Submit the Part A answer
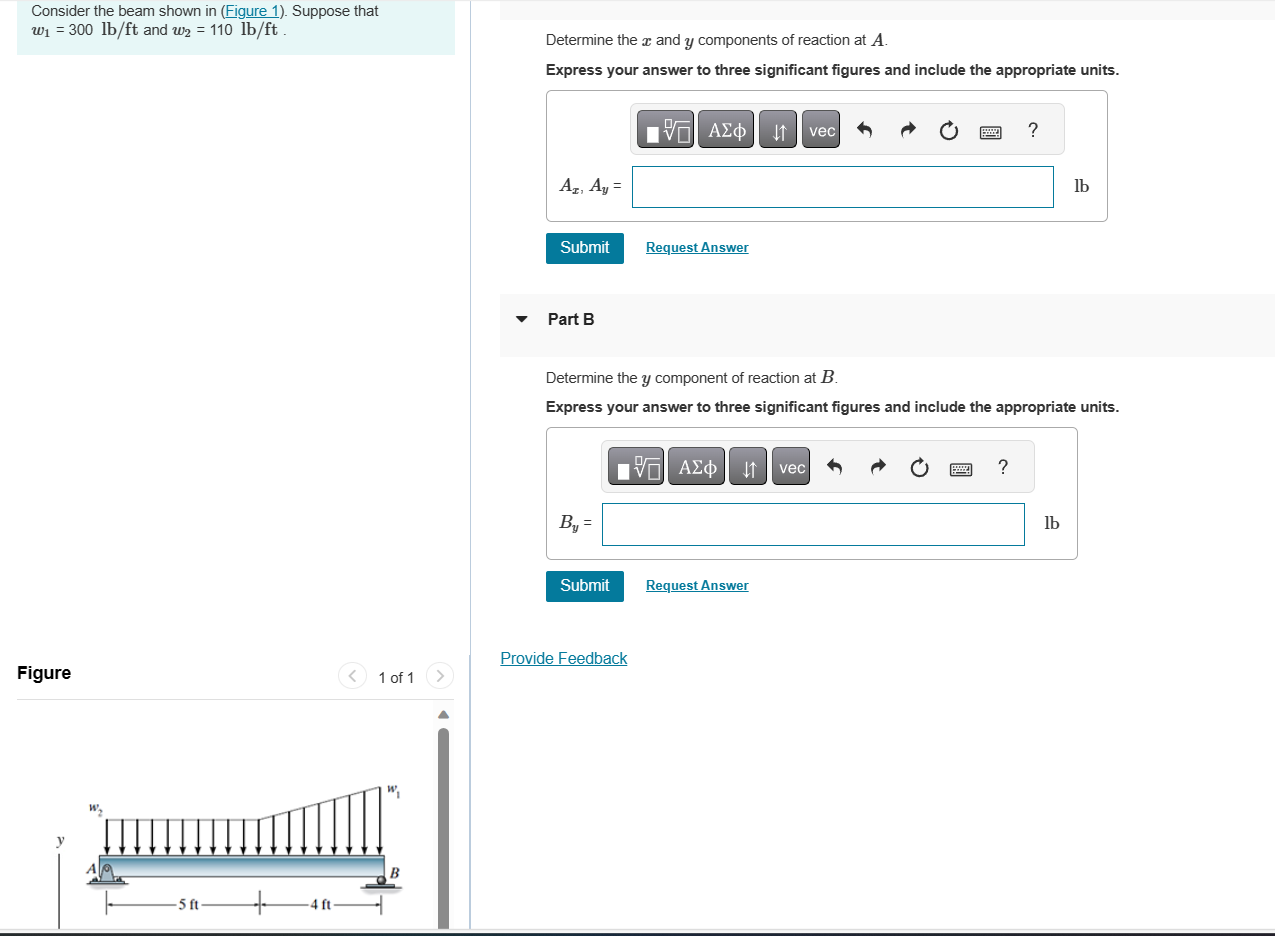This screenshot has width=1275, height=936. point(584,247)
